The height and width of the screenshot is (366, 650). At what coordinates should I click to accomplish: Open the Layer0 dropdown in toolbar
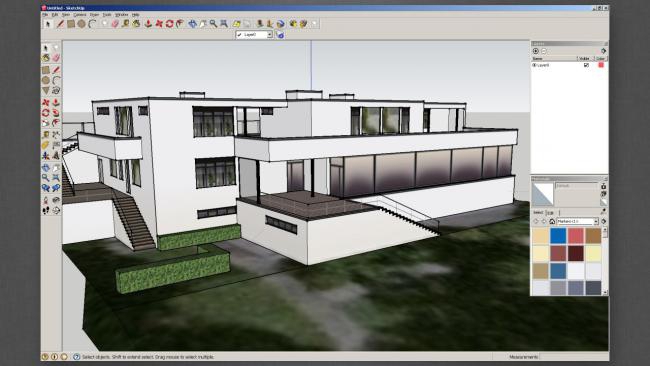(x=269, y=35)
